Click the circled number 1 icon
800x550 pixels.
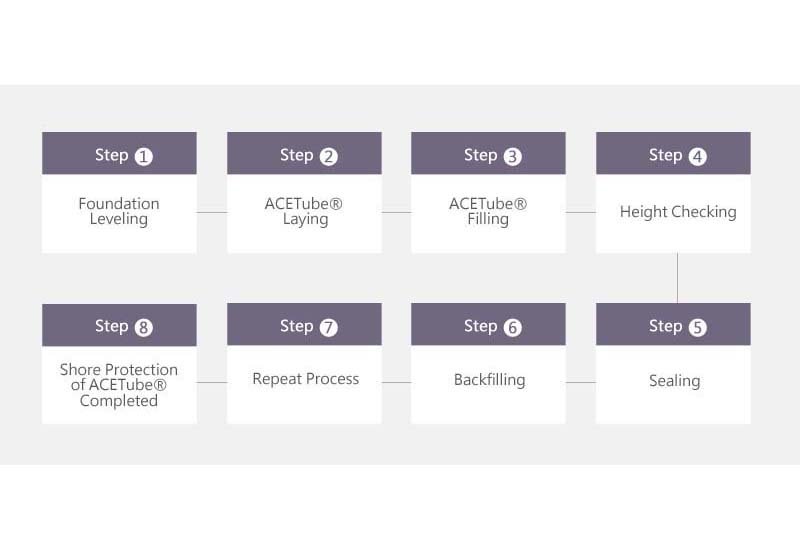coord(143,156)
